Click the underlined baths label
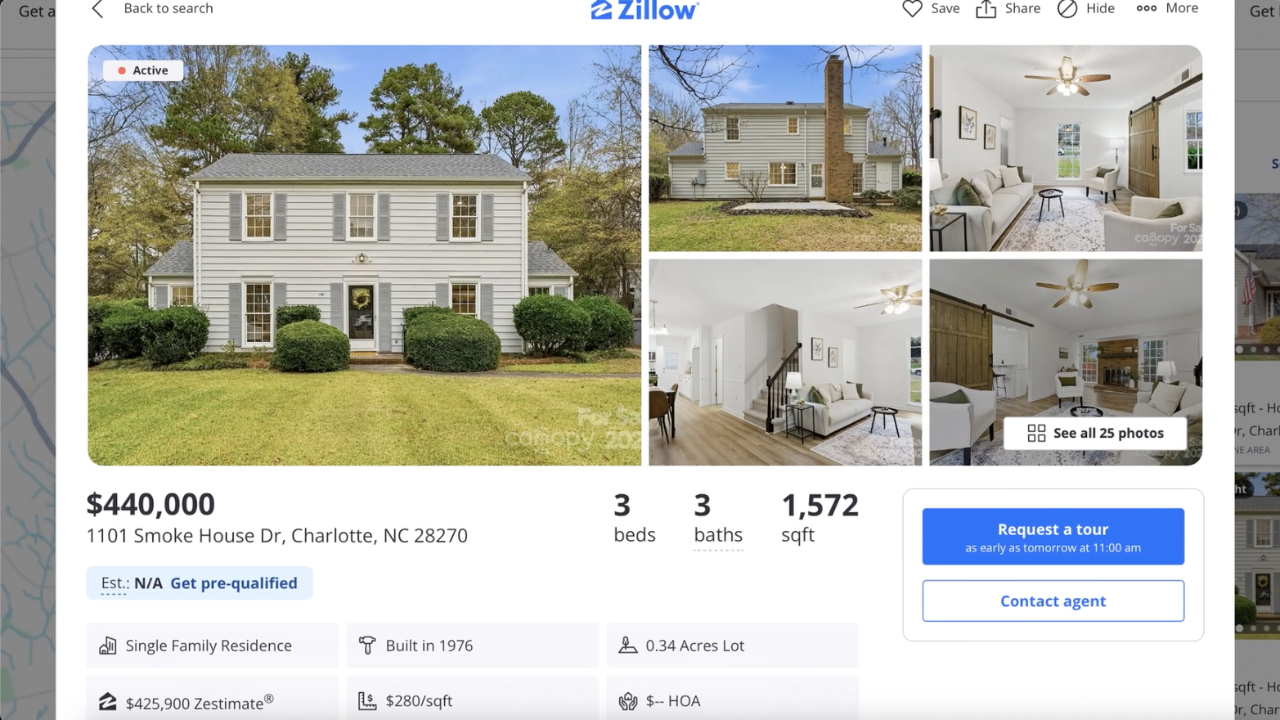Viewport: 1280px width, 720px height. click(718, 535)
